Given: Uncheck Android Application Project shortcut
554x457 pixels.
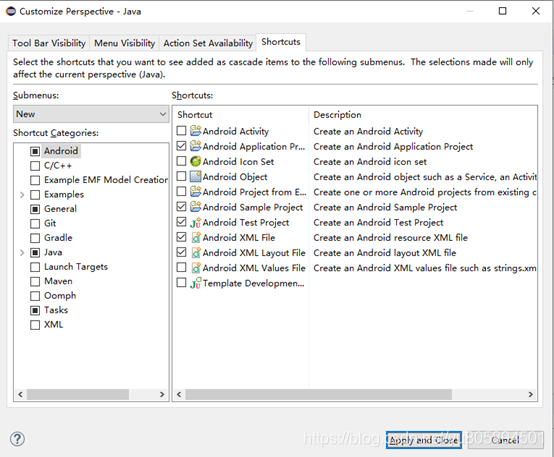Looking at the screenshot, I should click(181, 146).
